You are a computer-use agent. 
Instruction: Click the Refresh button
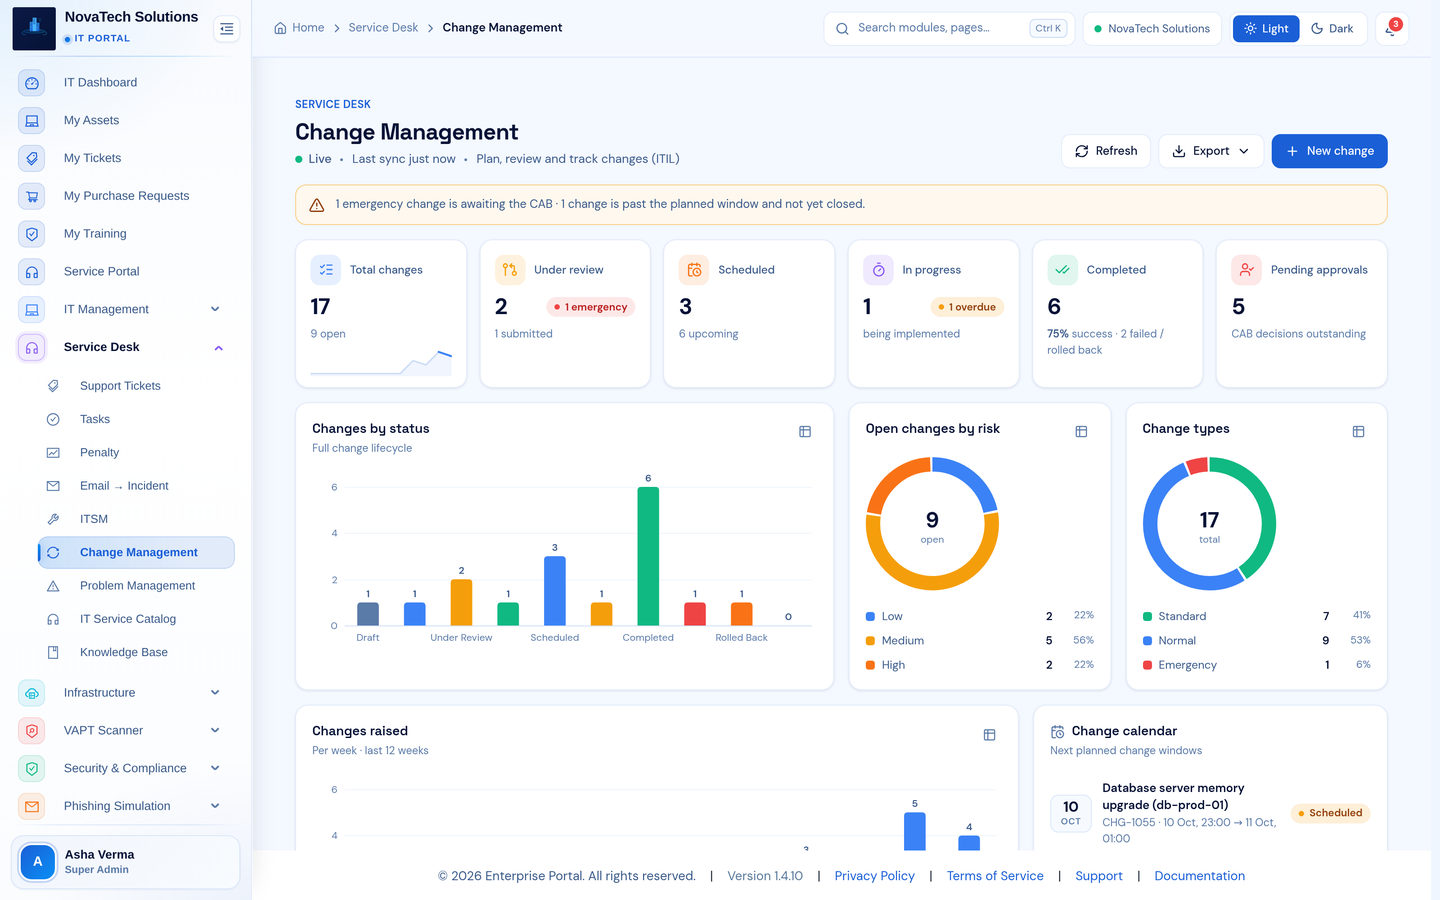point(1106,151)
